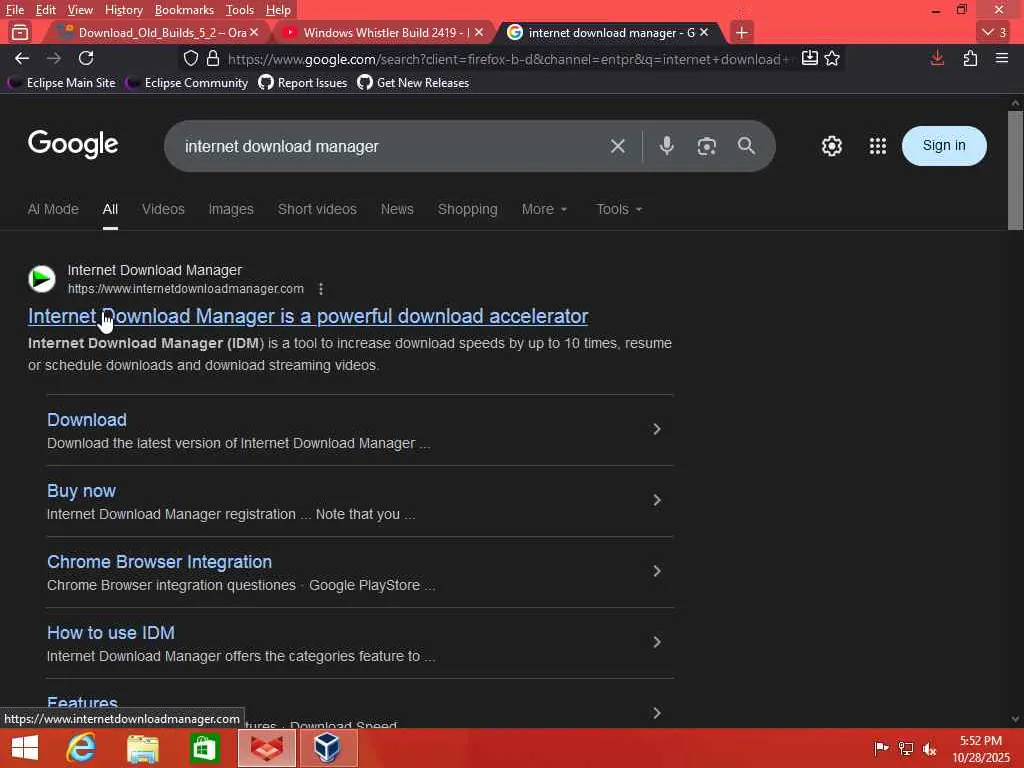Expand the Chrome Browser Integration chevron
This screenshot has width=1024, height=768.
click(x=657, y=571)
